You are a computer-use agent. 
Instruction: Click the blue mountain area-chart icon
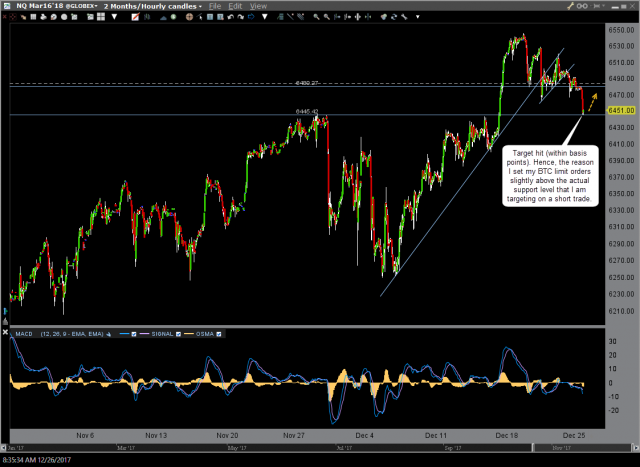pos(163,17)
